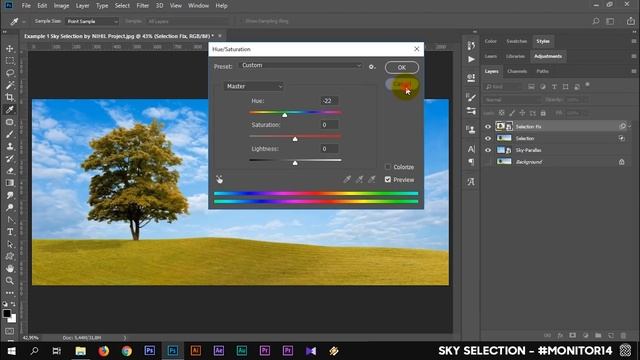Select the Lasso tool

click(10, 73)
